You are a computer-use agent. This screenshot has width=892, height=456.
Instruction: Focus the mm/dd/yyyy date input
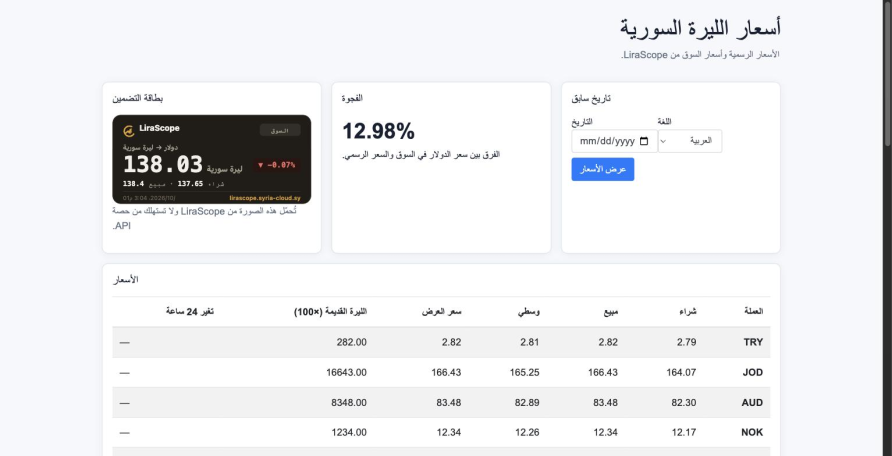point(614,141)
